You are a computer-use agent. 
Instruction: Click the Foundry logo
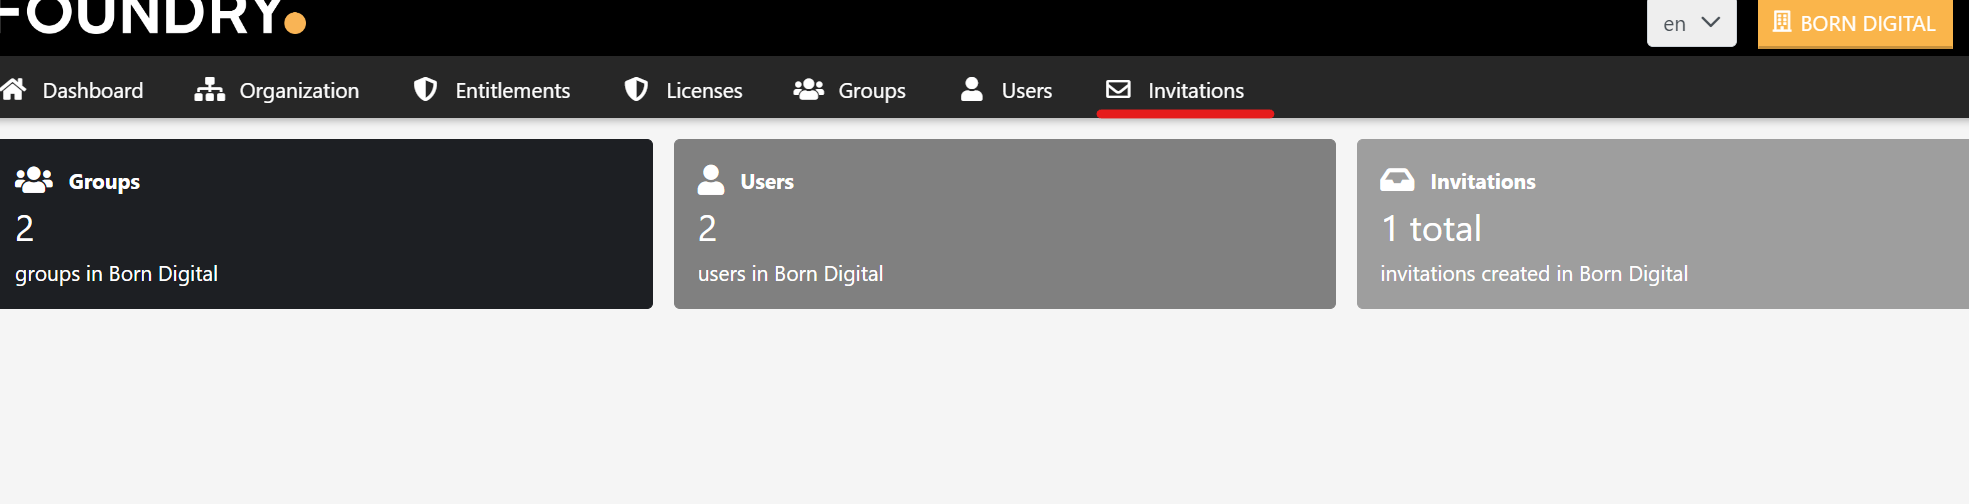click(152, 17)
